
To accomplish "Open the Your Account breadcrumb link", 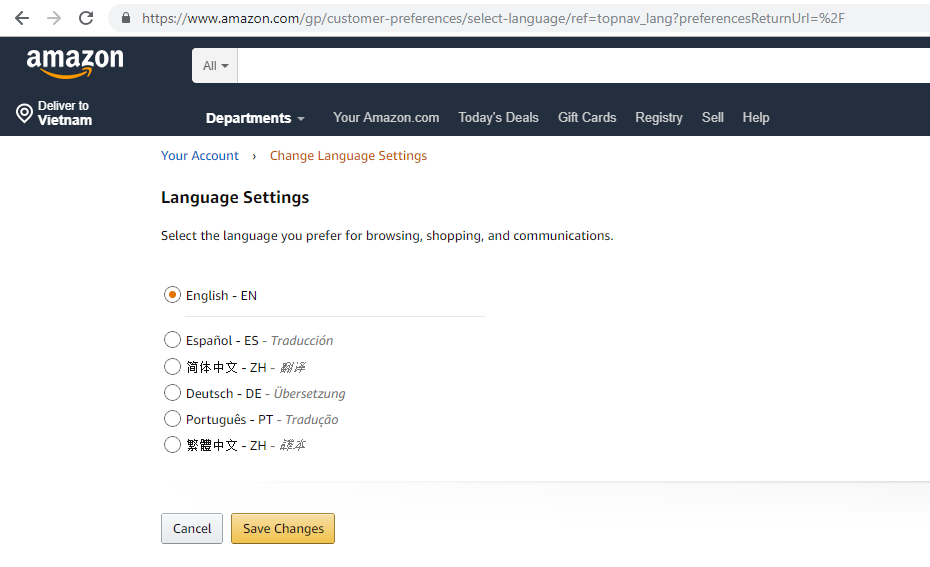I will pyautogui.click(x=200, y=155).
